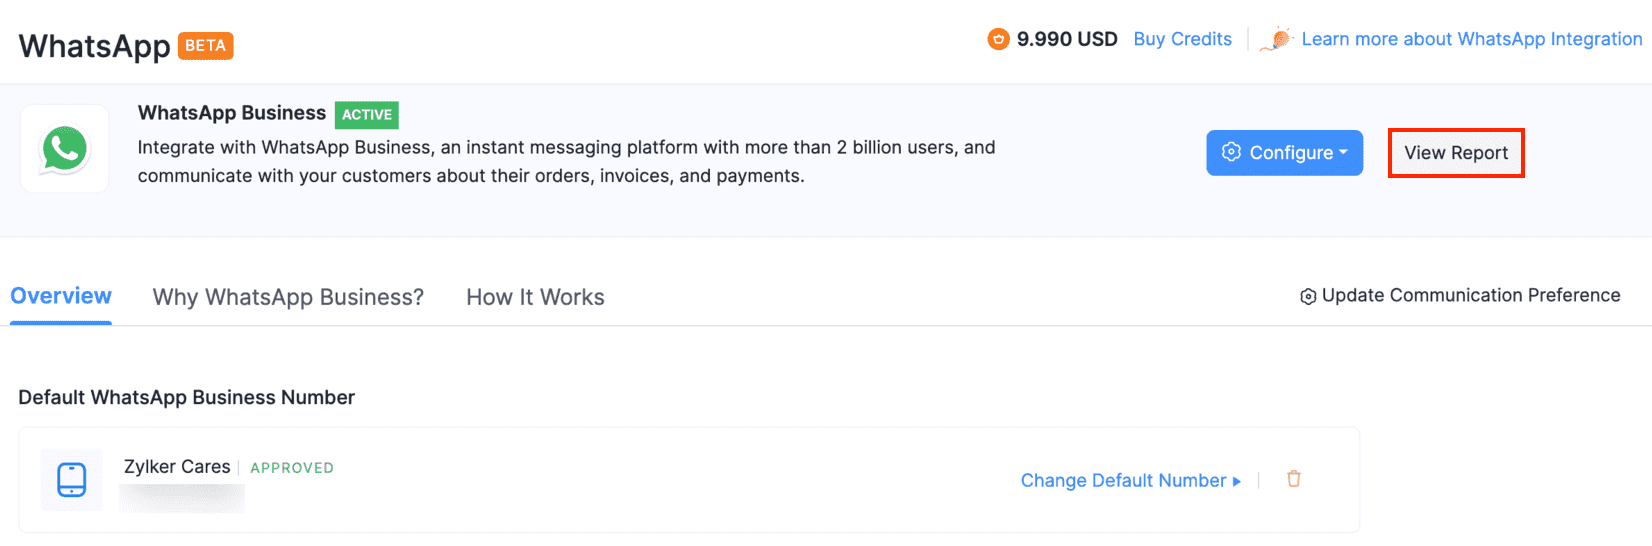Click the arrow after Change Default Number
This screenshot has width=1652, height=546.
pos(1237,481)
